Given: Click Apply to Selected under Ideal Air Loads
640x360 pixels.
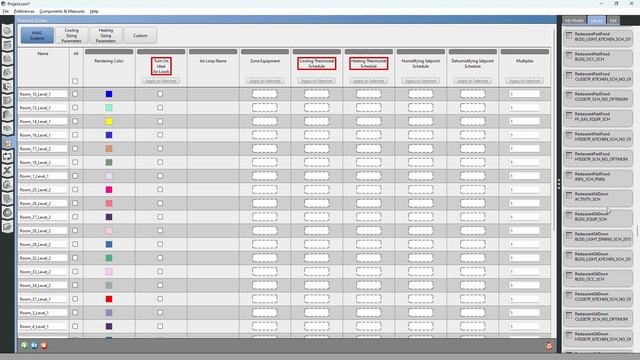Looking at the screenshot, I should (x=161, y=81).
